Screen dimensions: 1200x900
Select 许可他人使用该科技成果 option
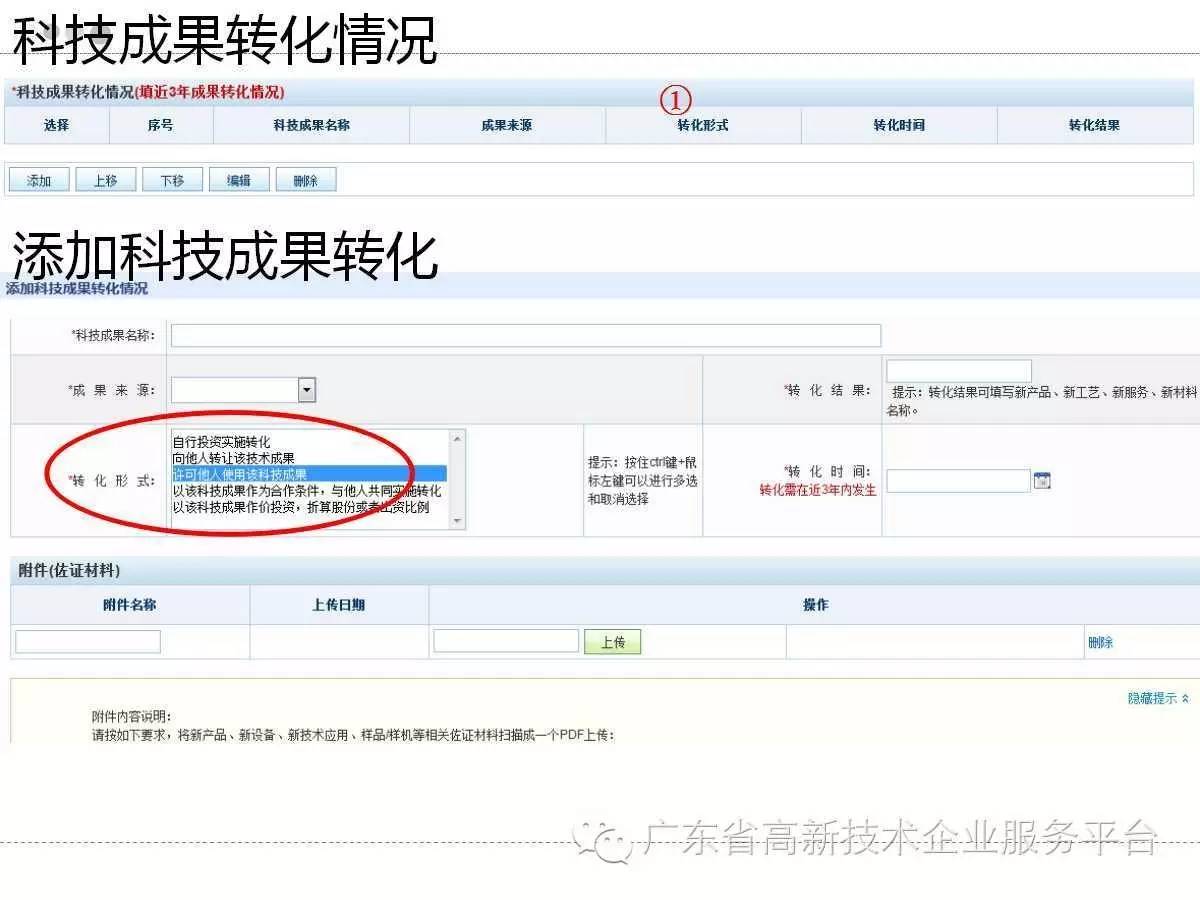click(240, 474)
